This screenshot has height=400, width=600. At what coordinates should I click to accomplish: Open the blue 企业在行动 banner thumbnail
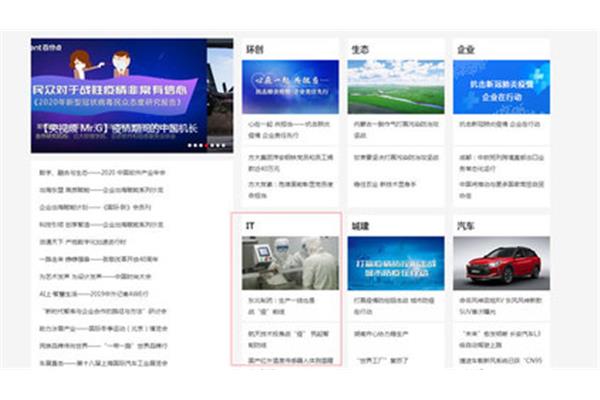[x=502, y=87]
